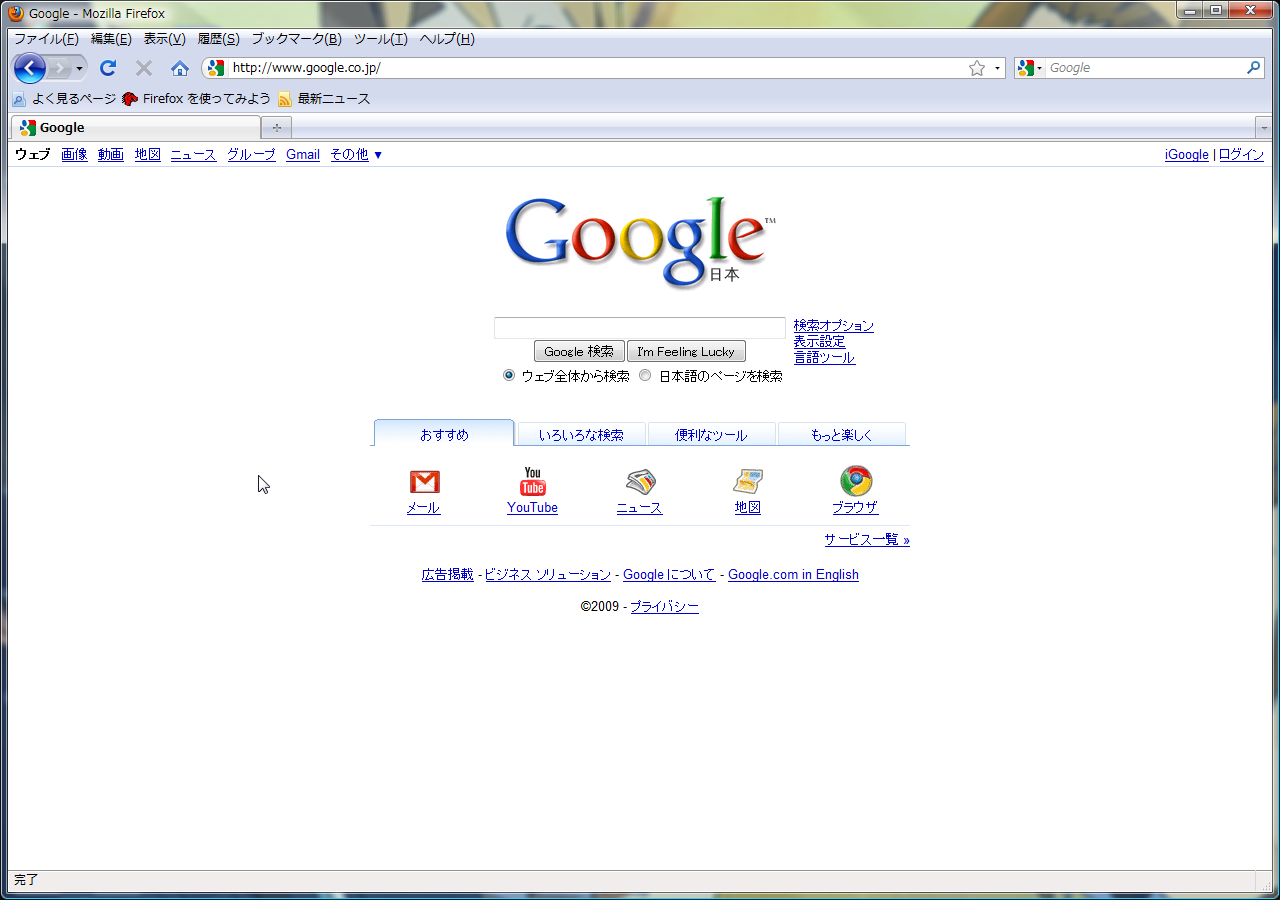Open the よく見るページ bookmark folder
Viewport: 1280px width, 900px height.
[x=64, y=99]
